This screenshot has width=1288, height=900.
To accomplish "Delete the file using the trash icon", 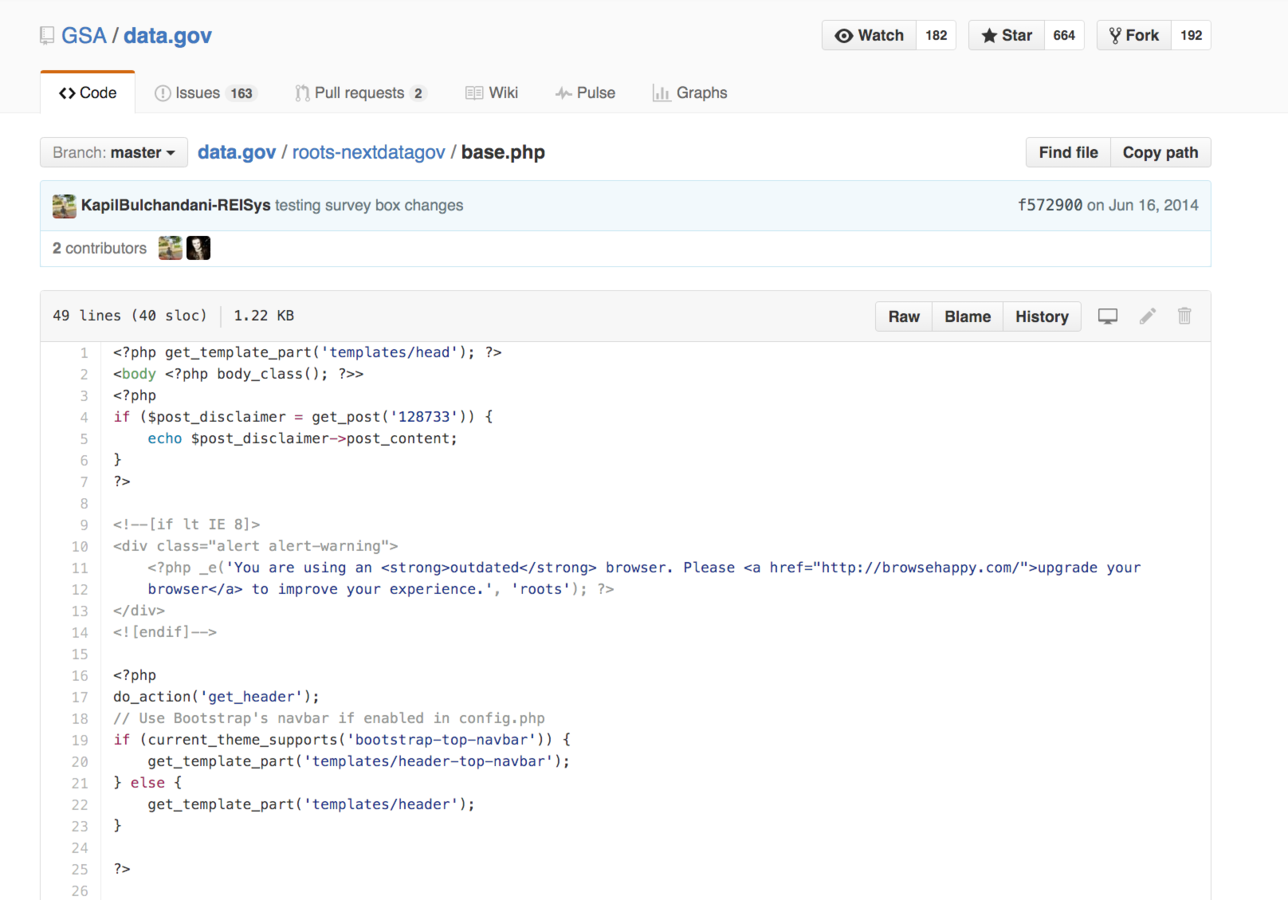I will [1184, 316].
